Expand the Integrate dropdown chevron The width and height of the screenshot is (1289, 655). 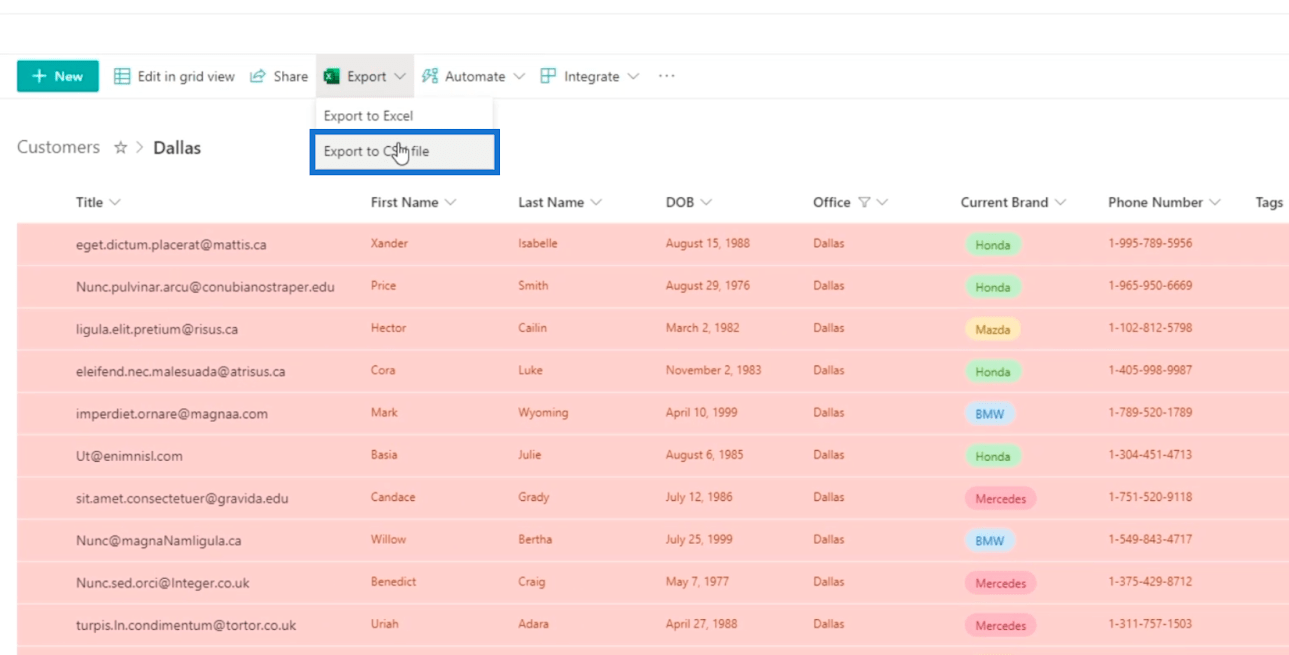[633, 77]
